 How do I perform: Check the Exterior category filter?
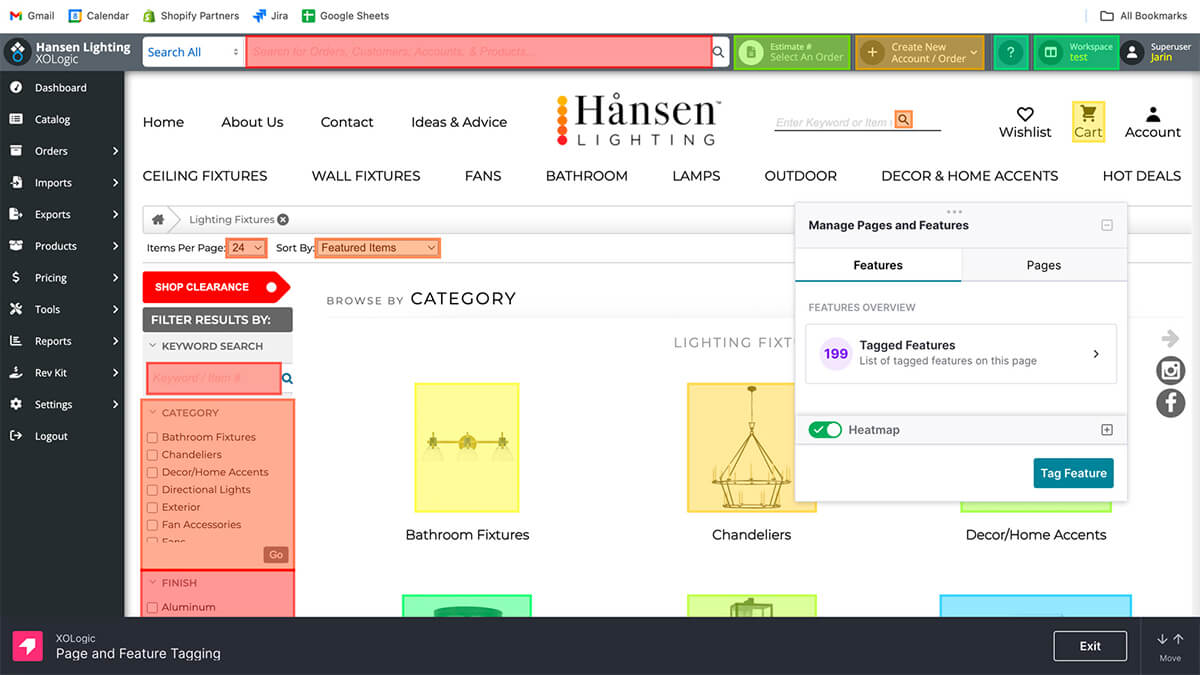(x=152, y=507)
